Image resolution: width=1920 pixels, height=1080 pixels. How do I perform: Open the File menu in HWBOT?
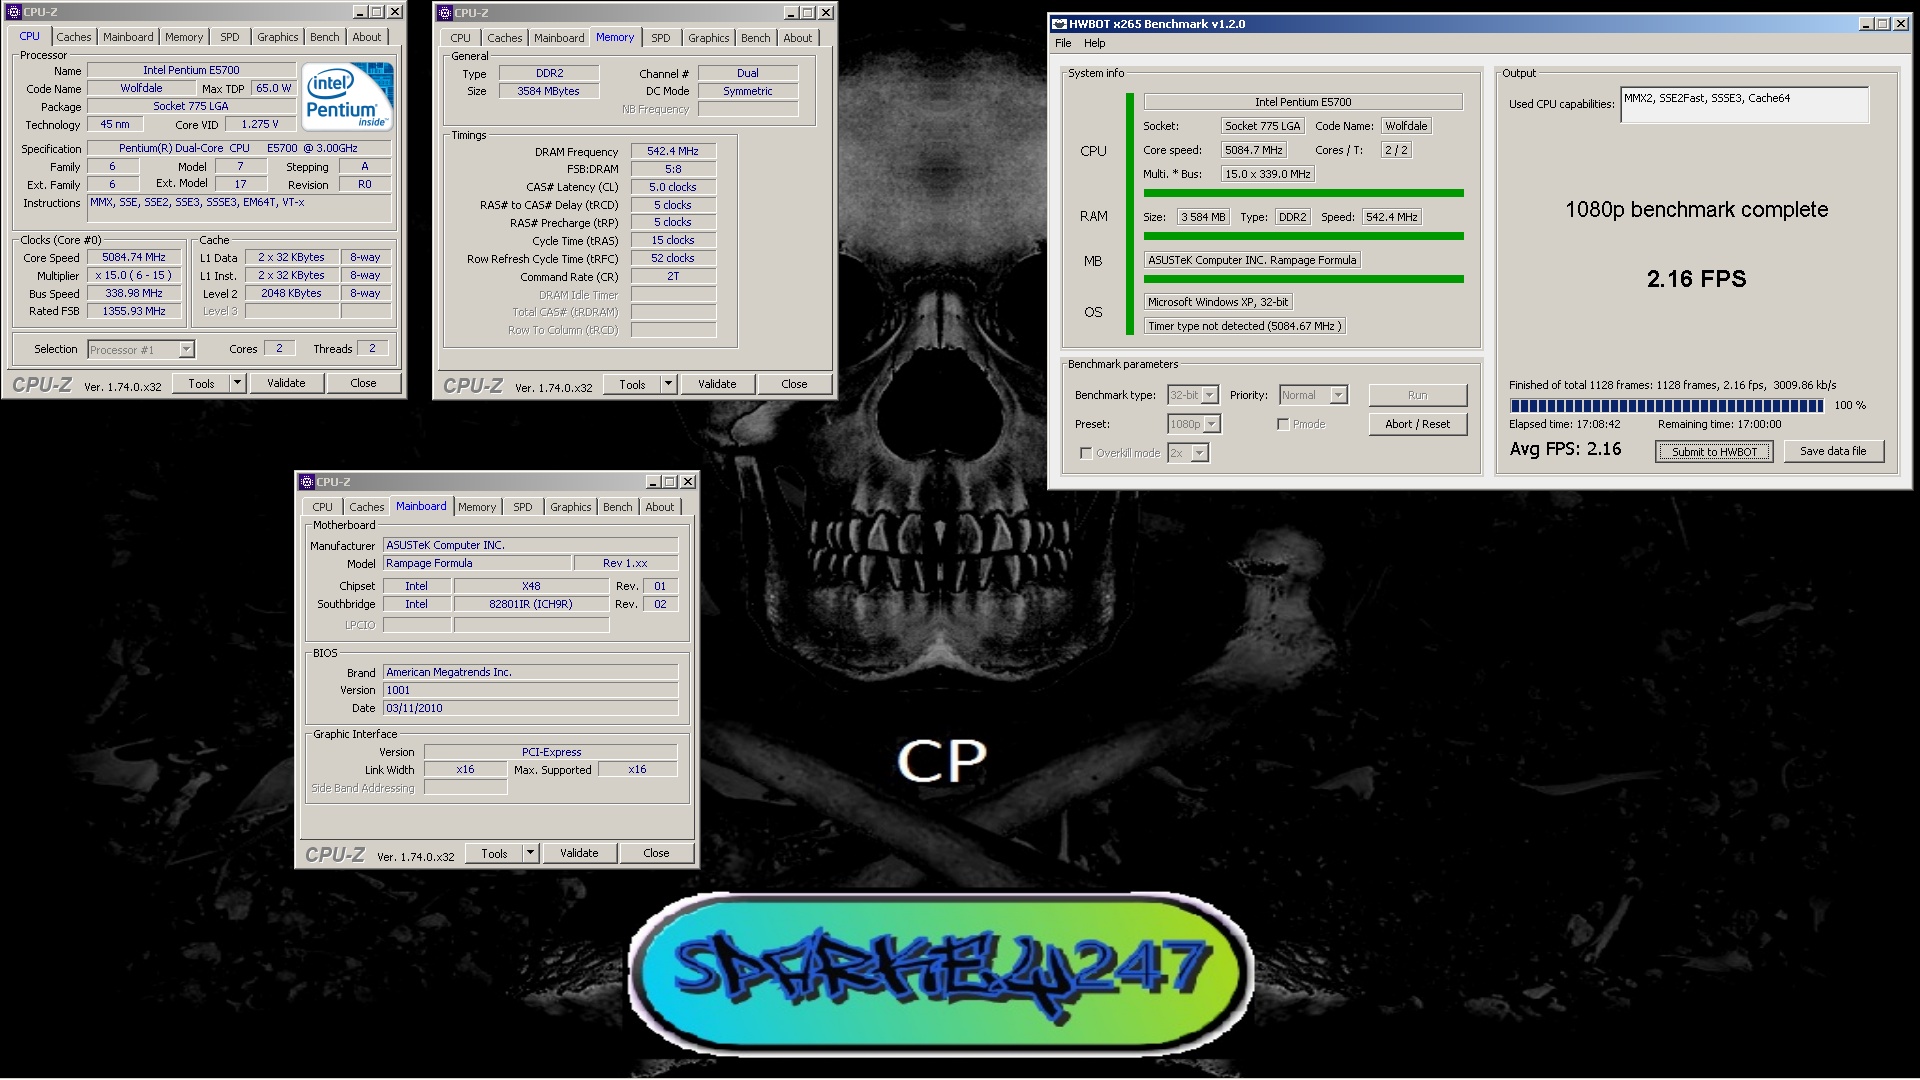(1063, 43)
